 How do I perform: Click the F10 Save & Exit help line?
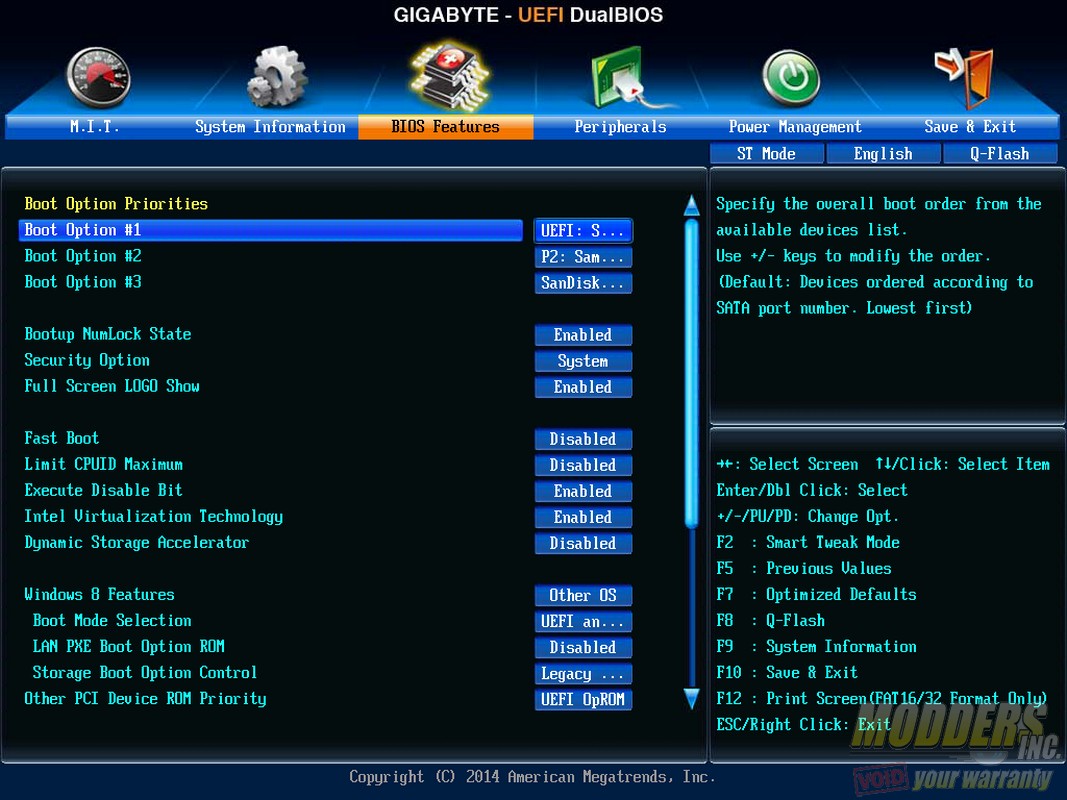787,673
